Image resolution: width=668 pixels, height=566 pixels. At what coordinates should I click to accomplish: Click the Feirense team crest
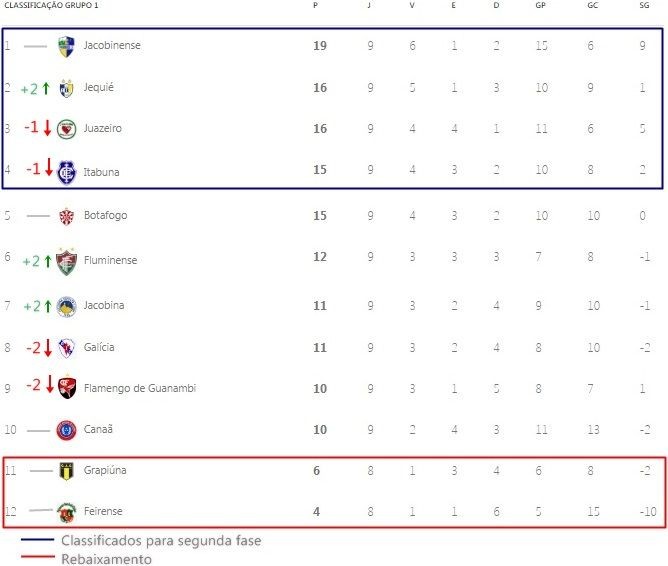tap(66, 512)
